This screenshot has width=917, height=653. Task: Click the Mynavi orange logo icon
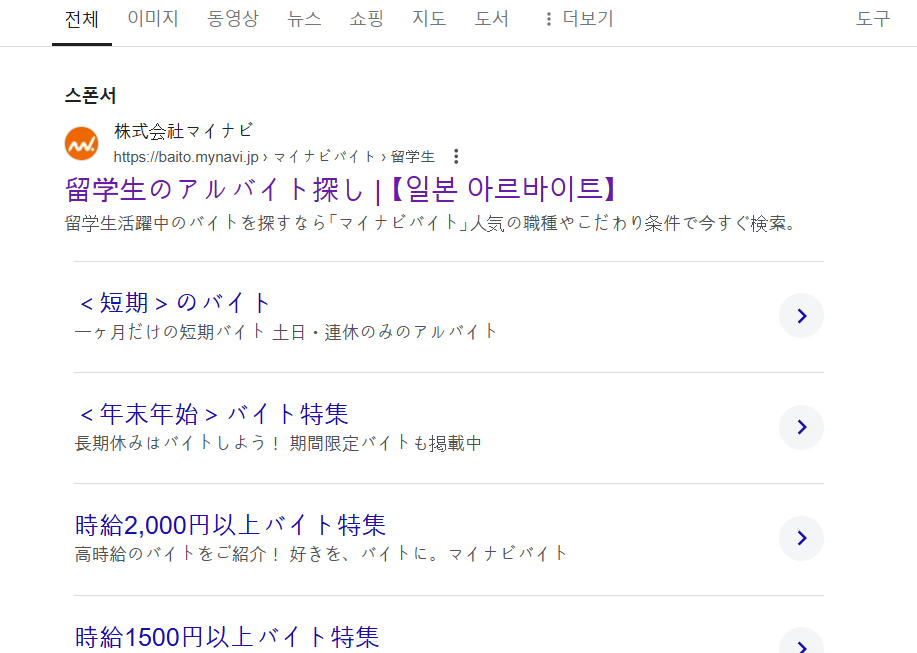pos(81,143)
